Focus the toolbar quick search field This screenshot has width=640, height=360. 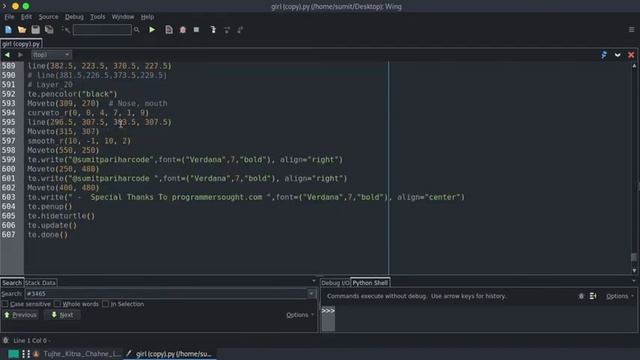102,29
